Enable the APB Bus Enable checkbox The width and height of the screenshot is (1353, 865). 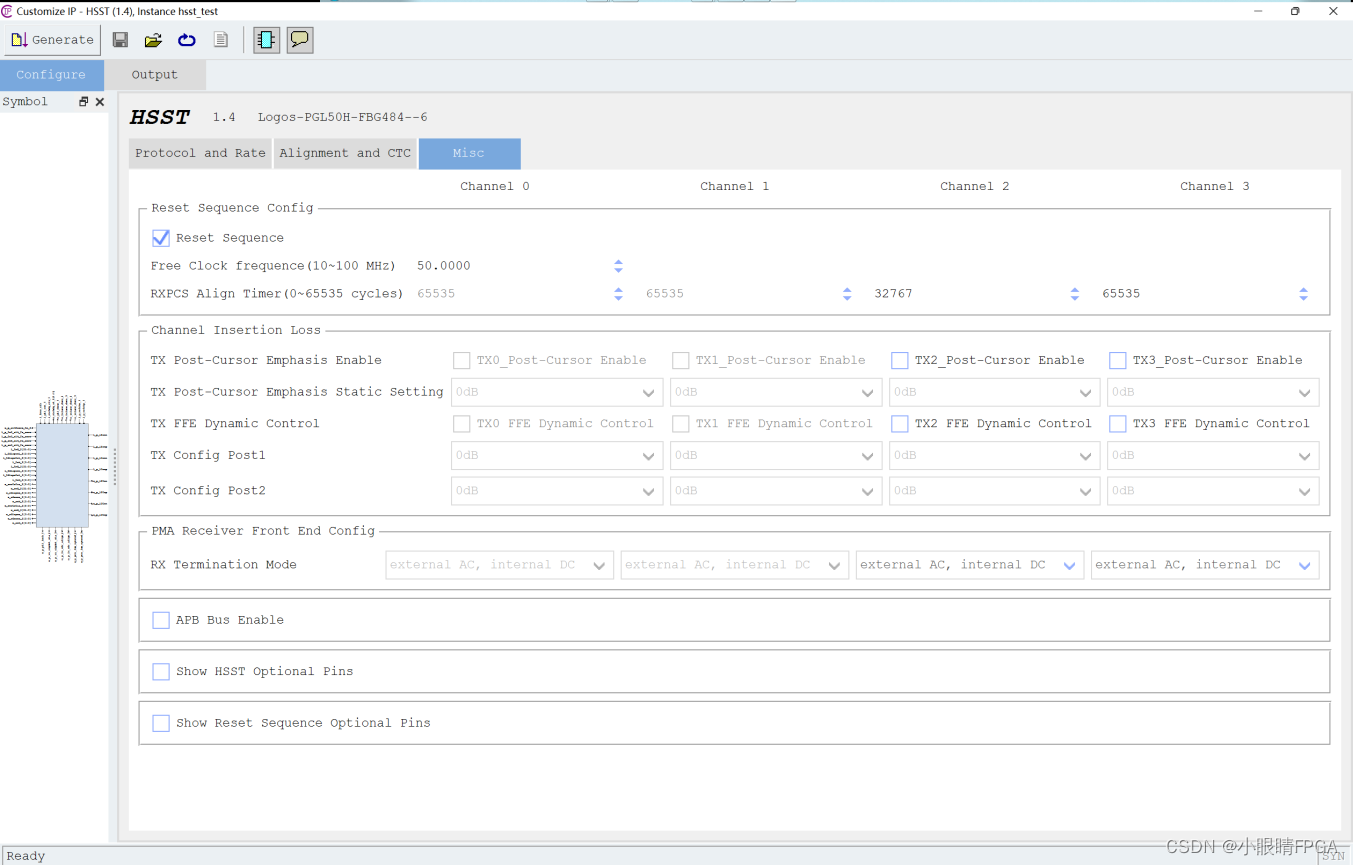pyautogui.click(x=161, y=620)
